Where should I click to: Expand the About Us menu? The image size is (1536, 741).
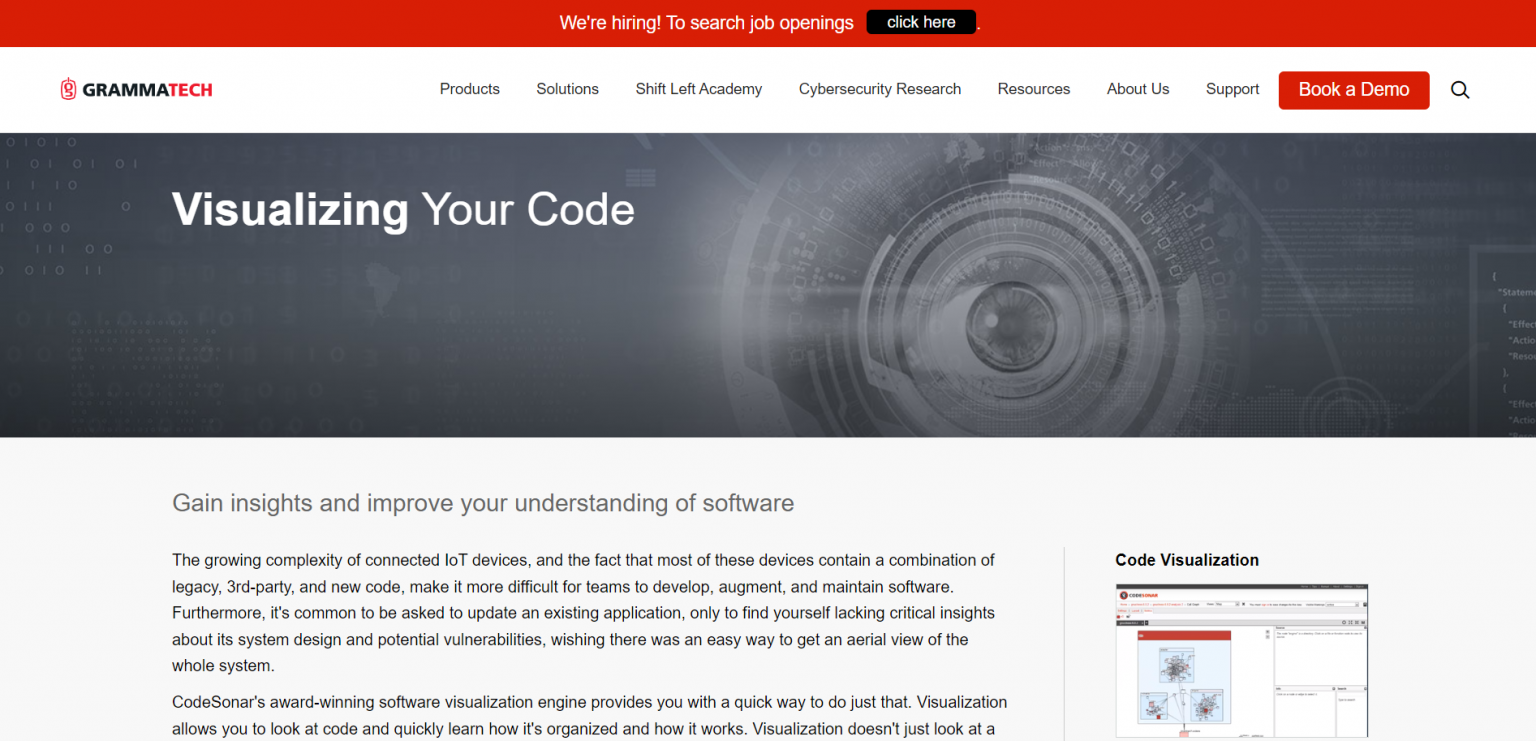pos(1137,89)
